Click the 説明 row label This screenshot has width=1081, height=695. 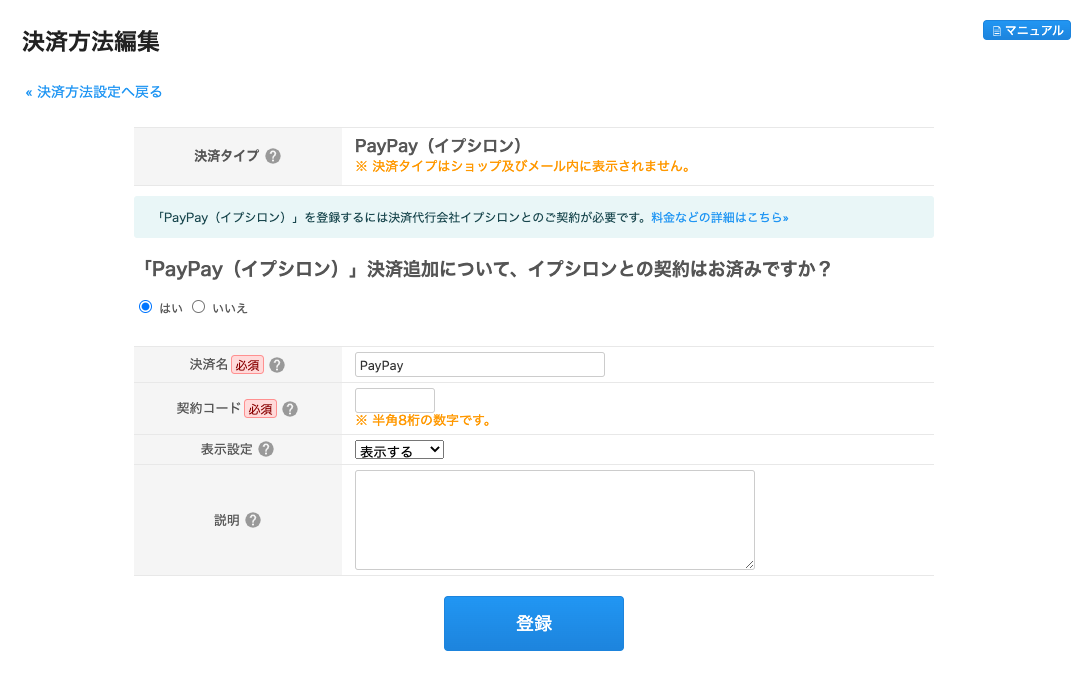click(226, 520)
